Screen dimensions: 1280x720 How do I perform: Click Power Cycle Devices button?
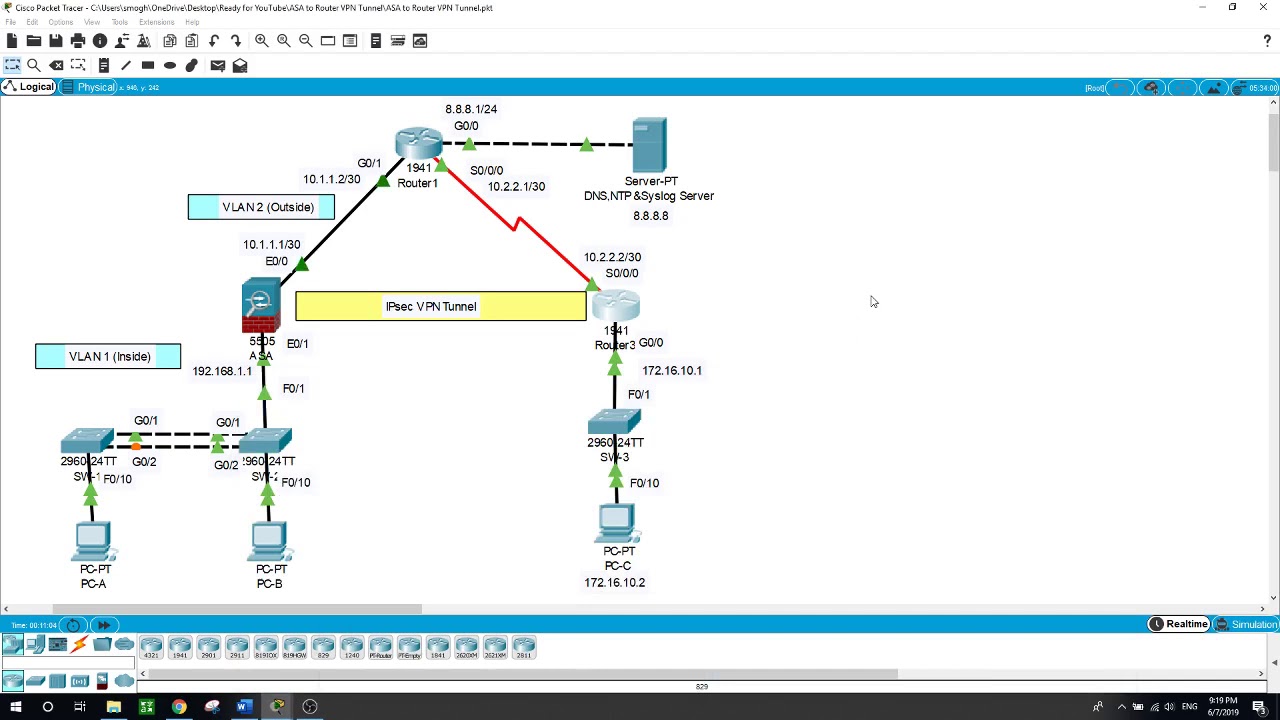coord(73,625)
